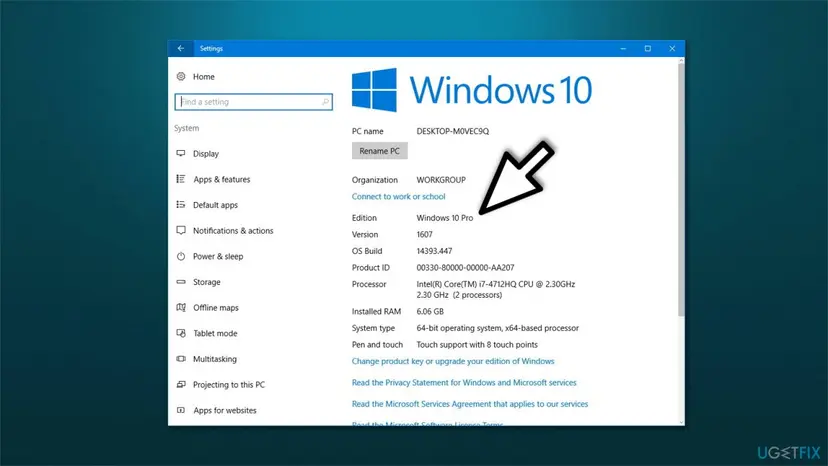Maximize the Settings window
828x466 pixels.
[647, 48]
